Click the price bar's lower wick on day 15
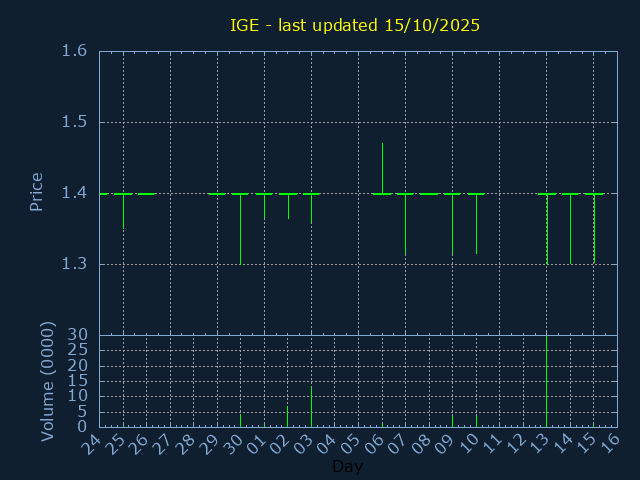640x480 pixels. [594, 232]
